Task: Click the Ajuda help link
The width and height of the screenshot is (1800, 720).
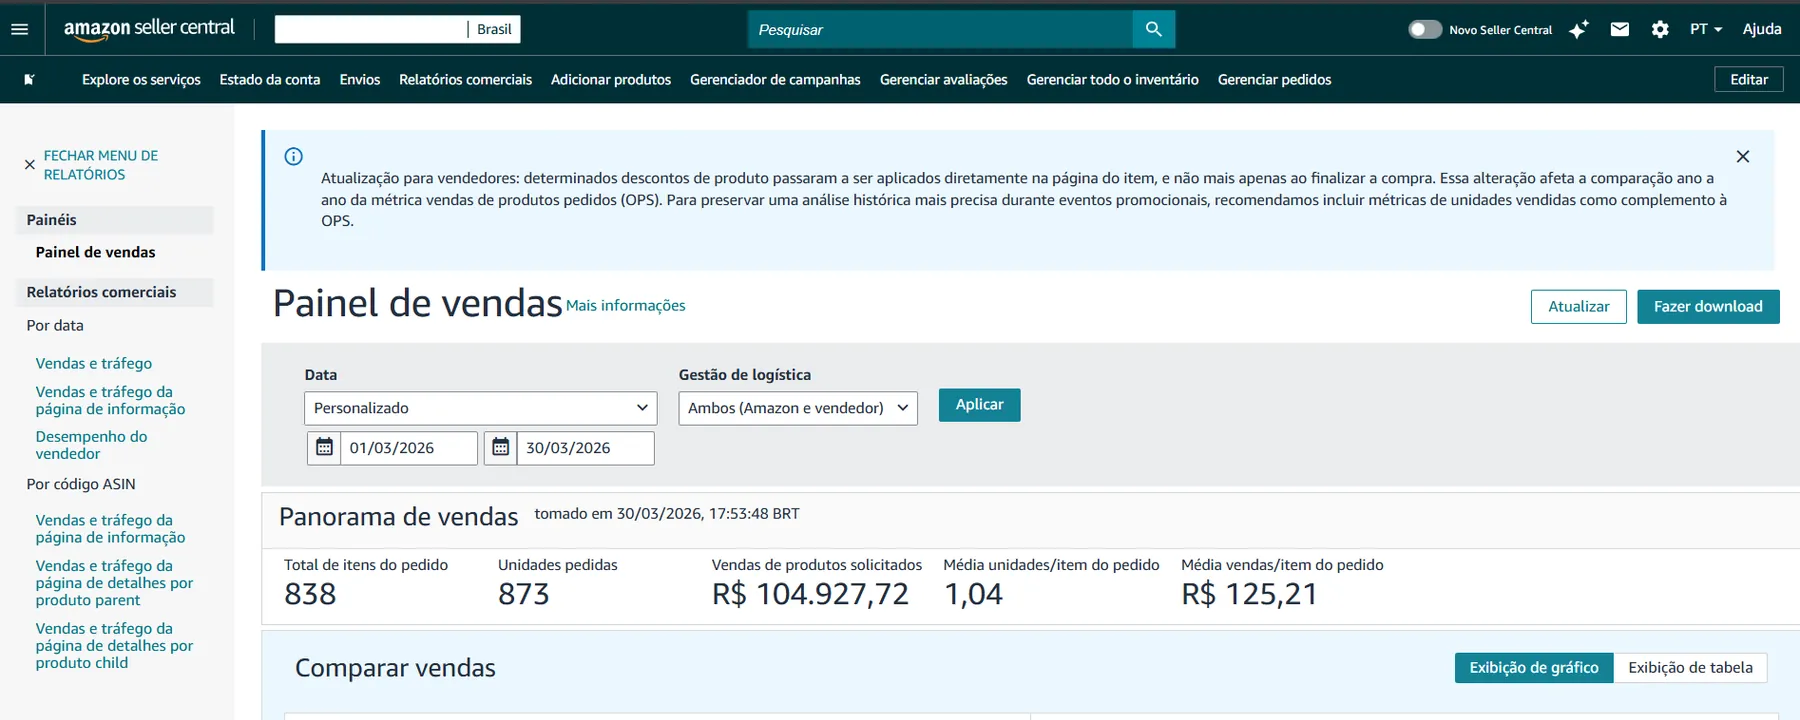Action: 1762,29
